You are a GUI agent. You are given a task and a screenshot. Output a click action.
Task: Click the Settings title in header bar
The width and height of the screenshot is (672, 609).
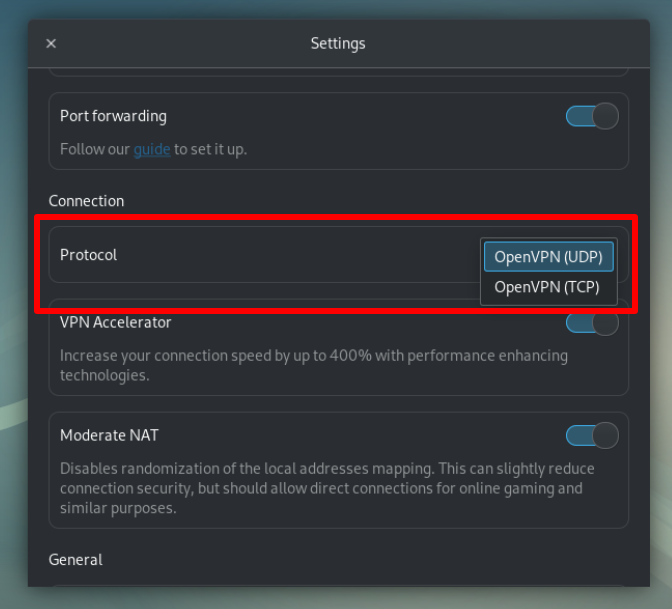coord(338,44)
